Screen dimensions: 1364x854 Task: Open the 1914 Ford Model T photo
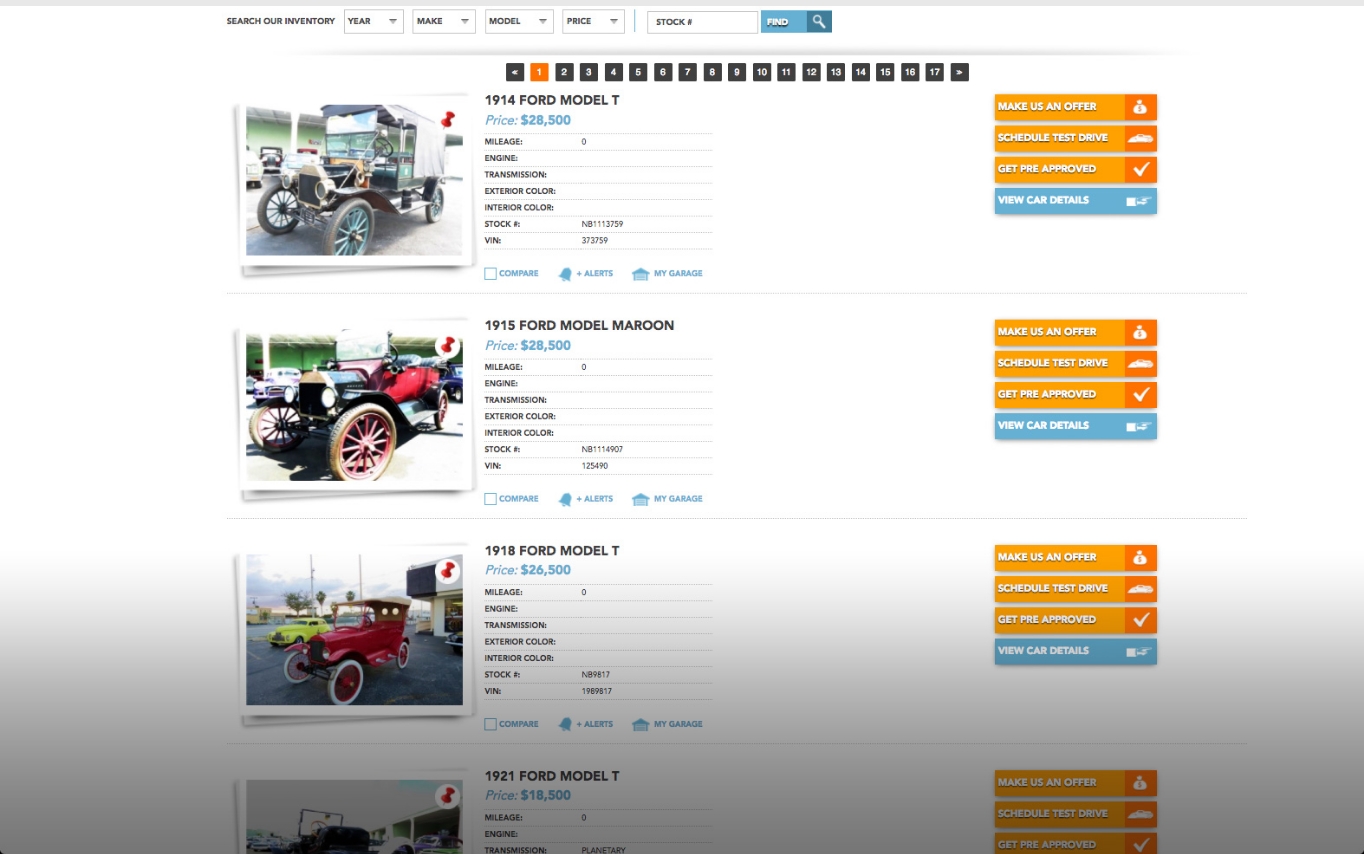[354, 180]
